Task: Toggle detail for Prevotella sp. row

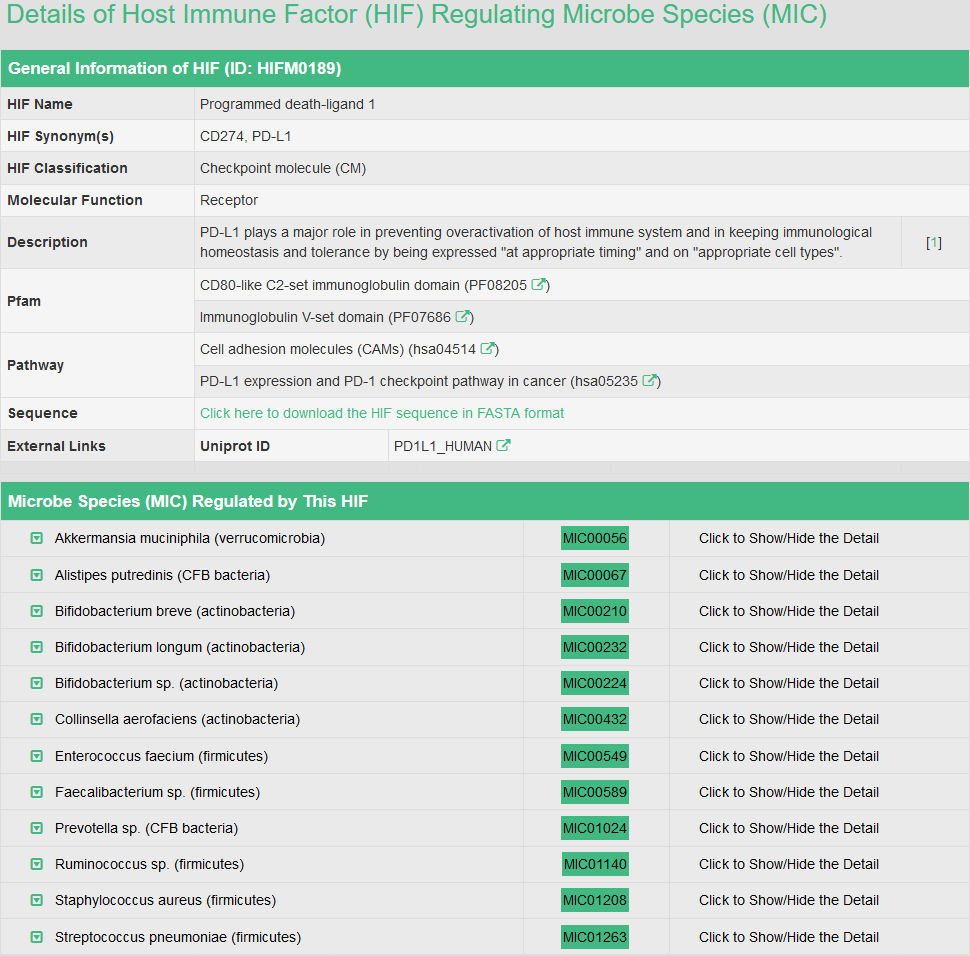Action: tap(788, 828)
